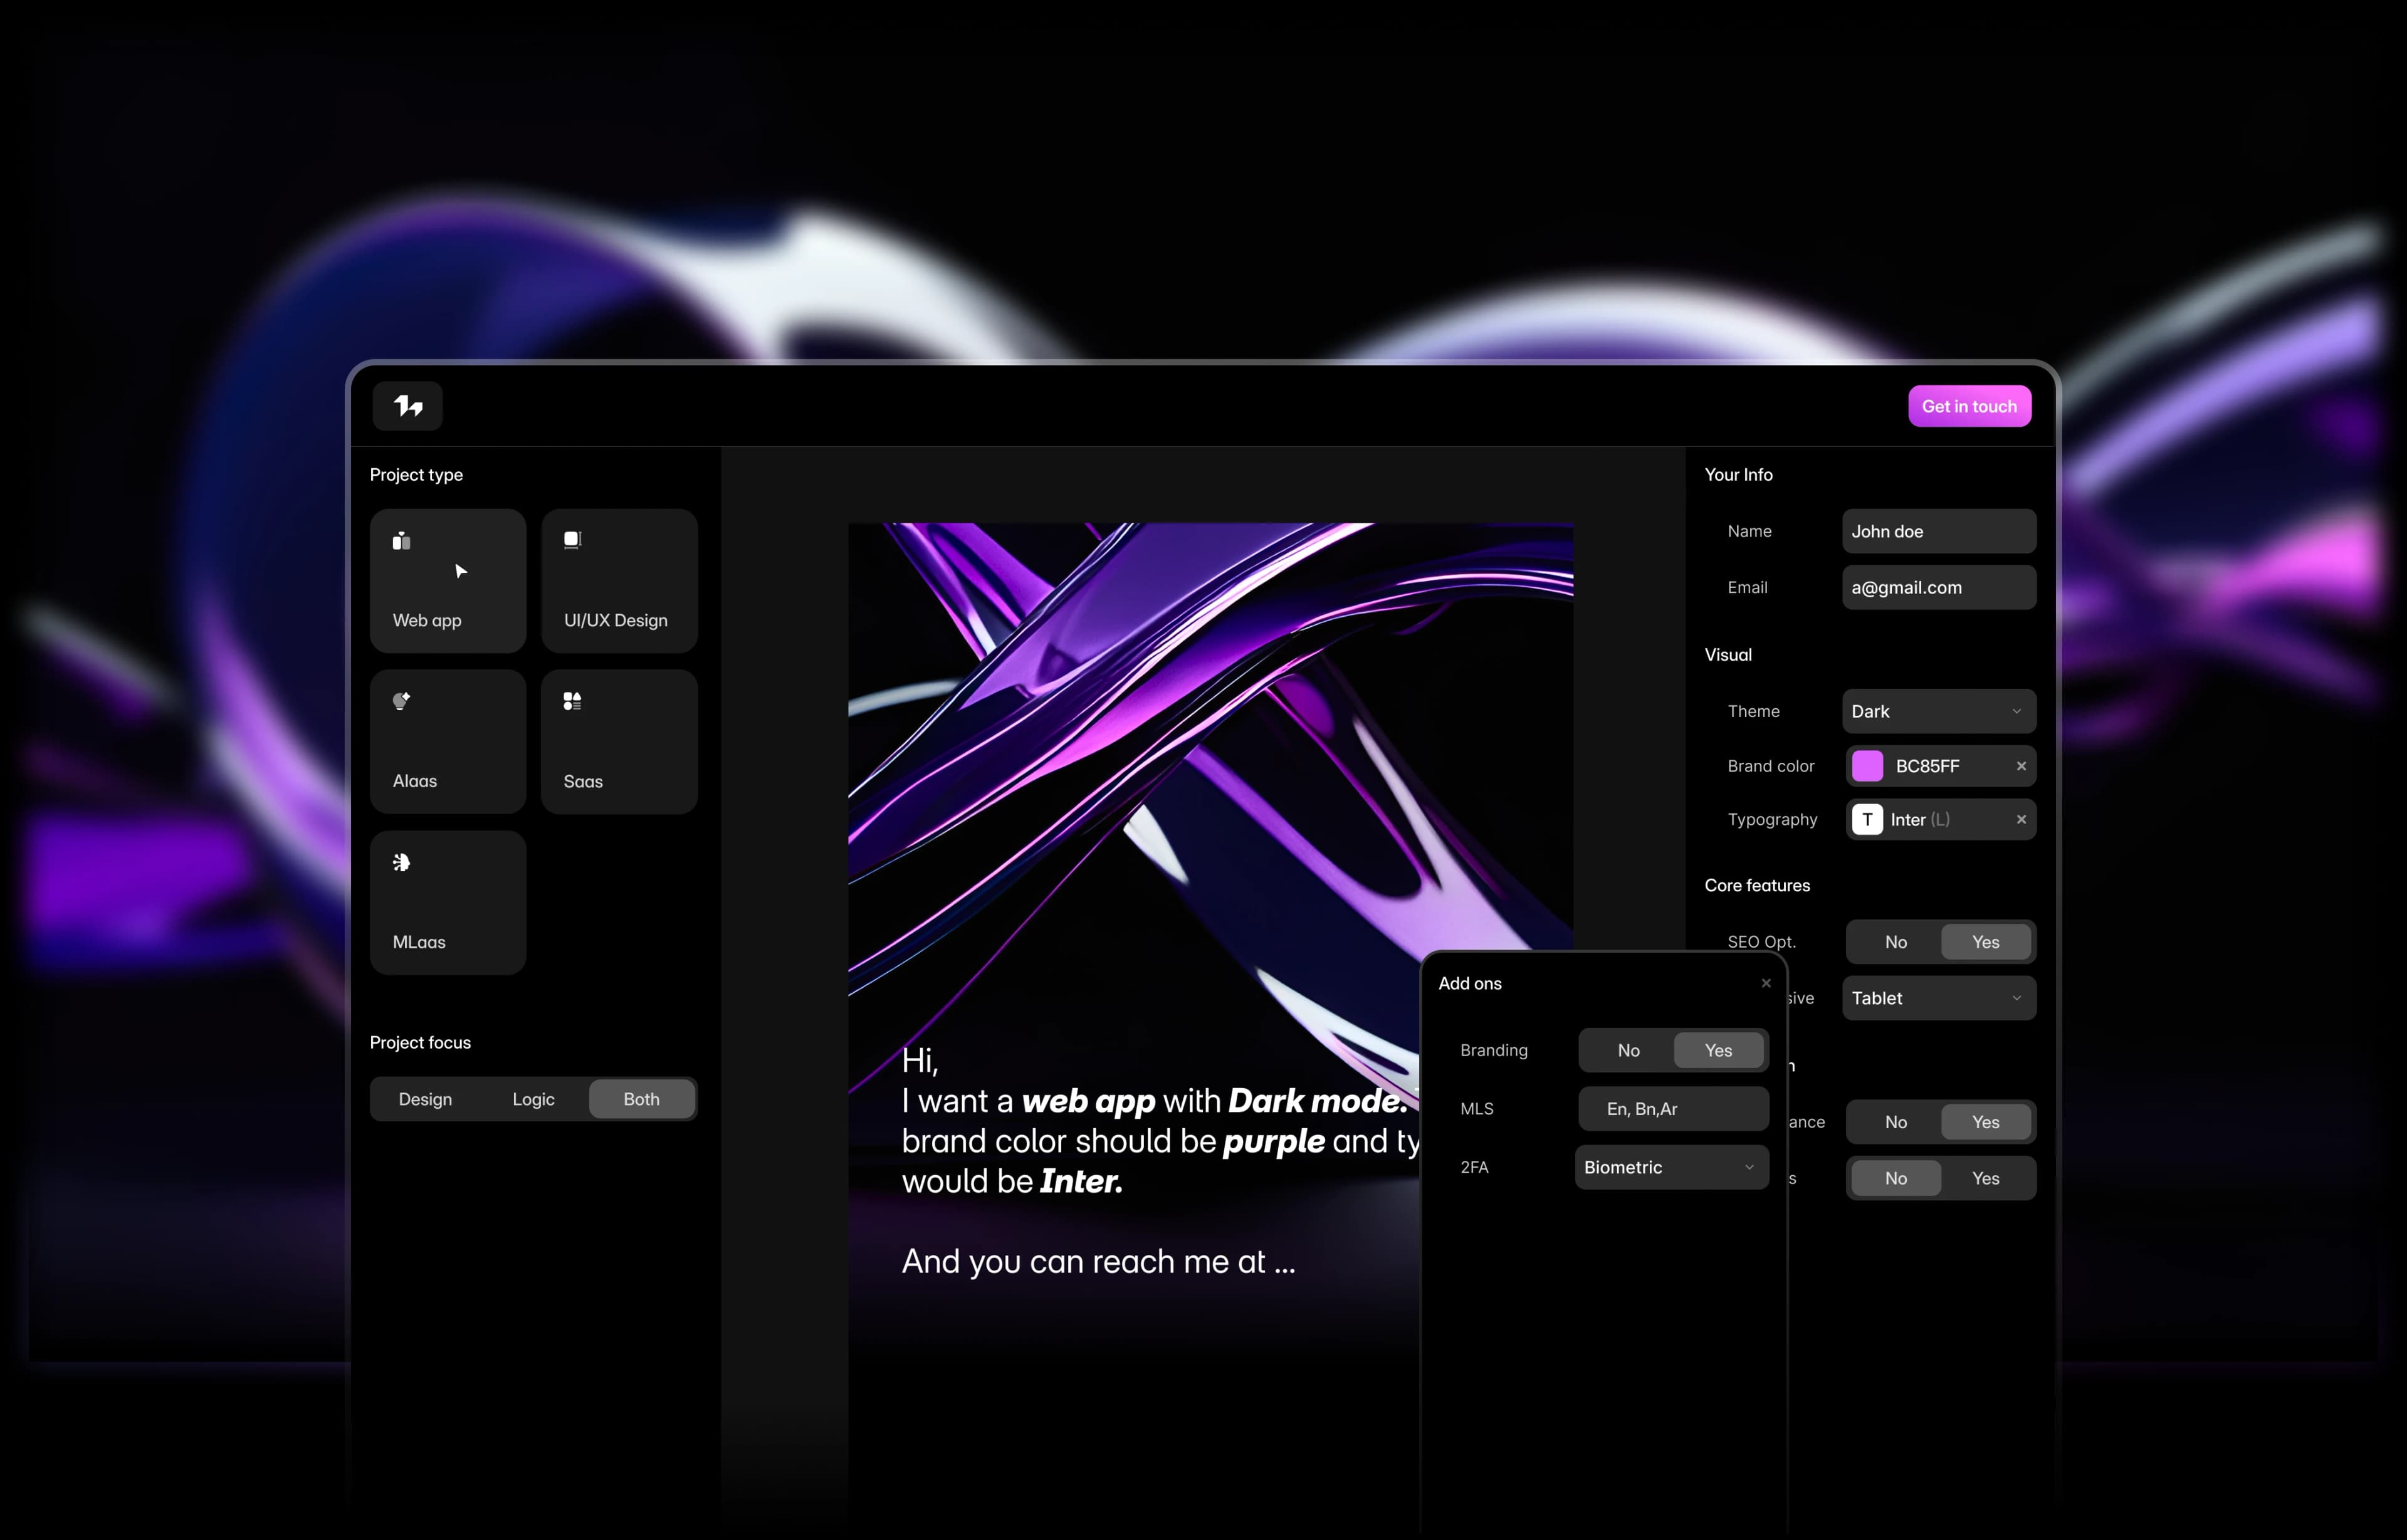Click the Email input field

click(x=1937, y=587)
